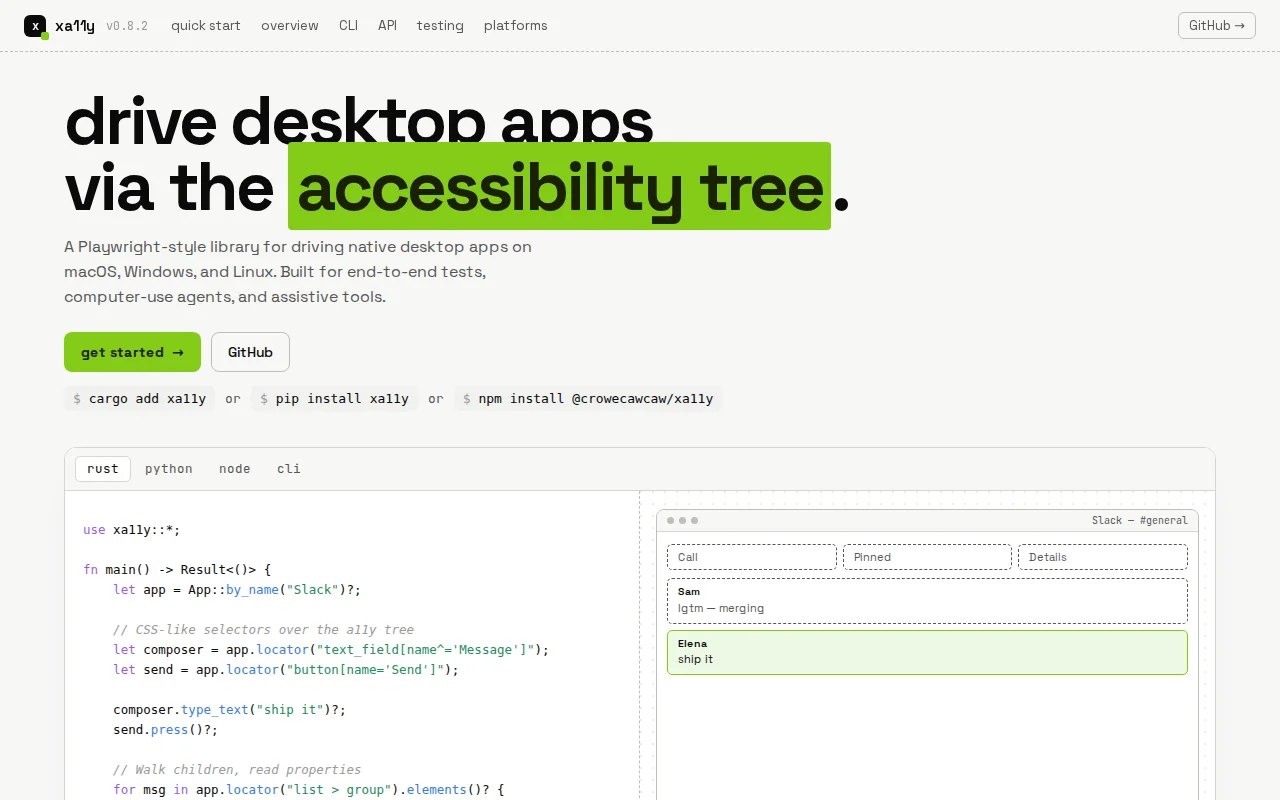The width and height of the screenshot is (1280, 800).
Task: Click the composer.type_text("ship it") line
Action: (229, 710)
